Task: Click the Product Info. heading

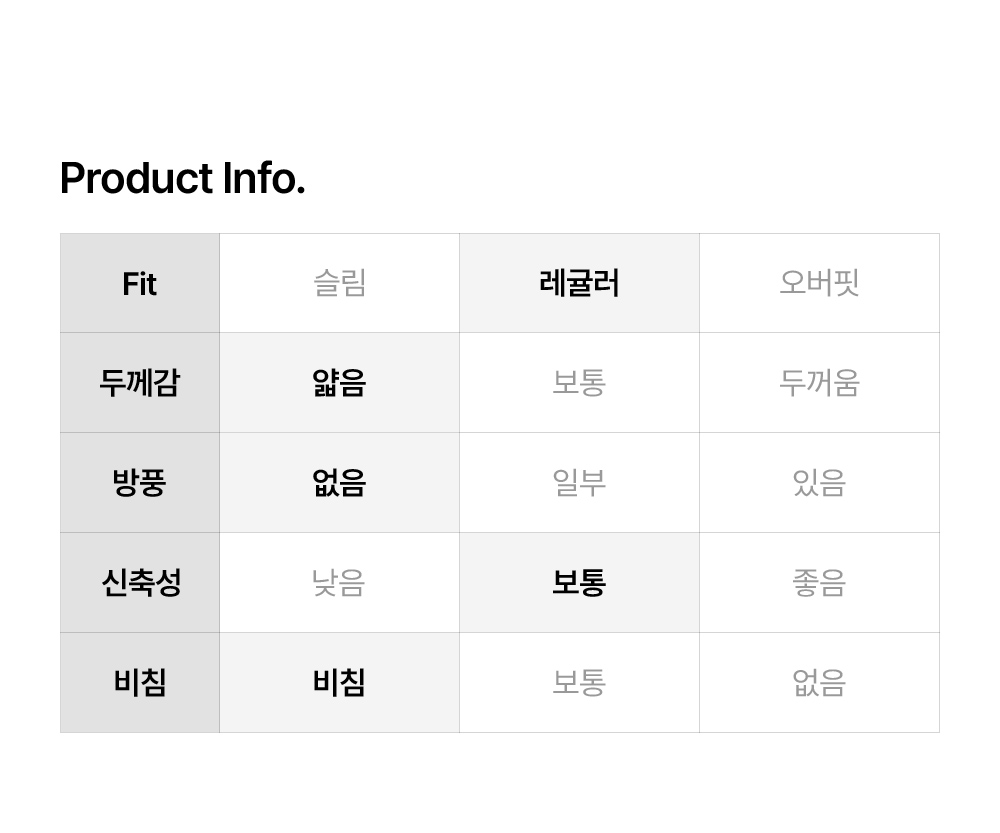Action: (x=182, y=179)
